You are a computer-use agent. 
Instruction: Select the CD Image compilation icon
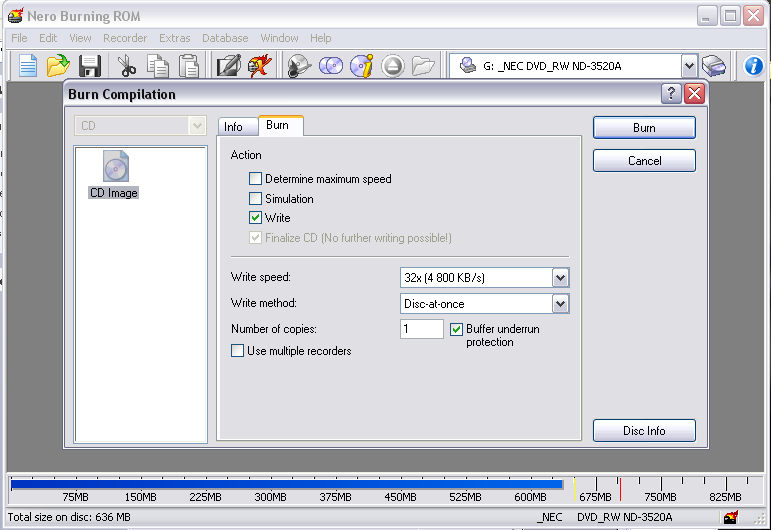pyautogui.click(x=114, y=174)
